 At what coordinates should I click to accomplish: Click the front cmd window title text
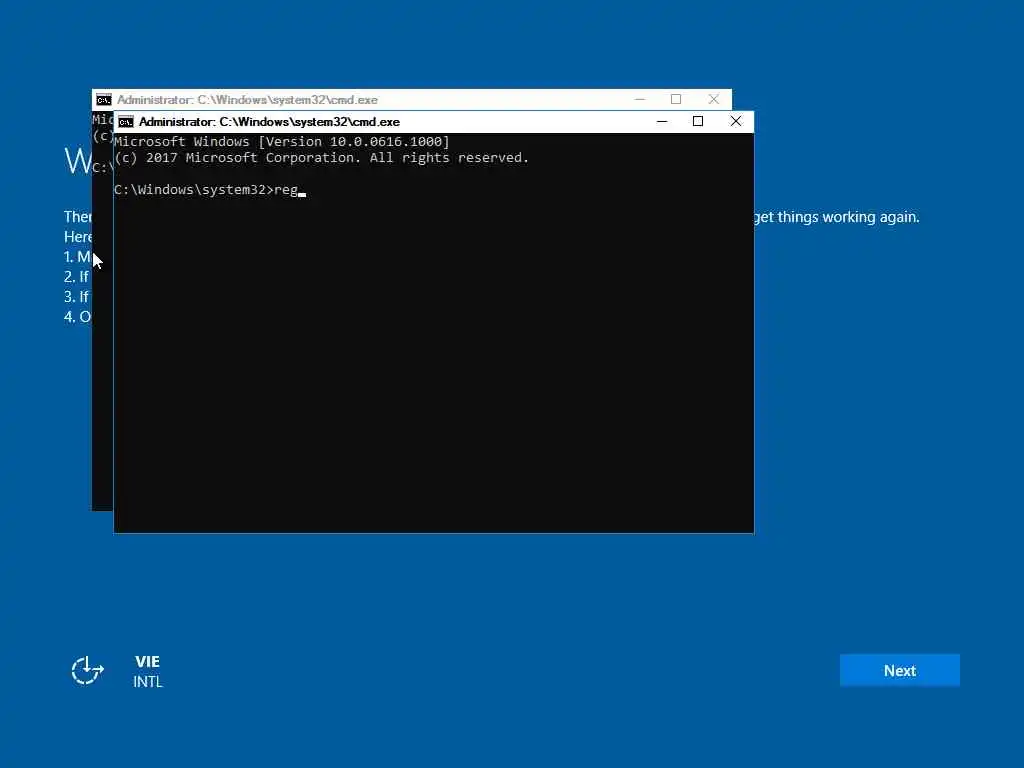(269, 122)
